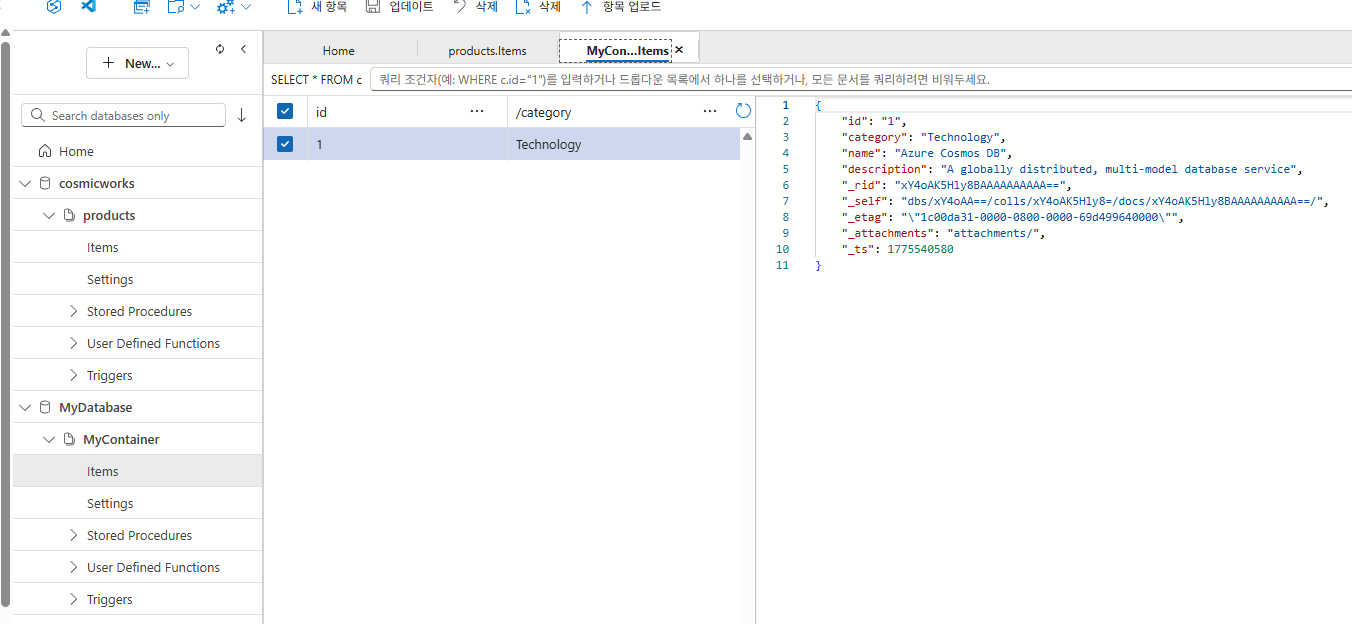
Task: Click the scroll-up triangle beside items table
Action: (747, 136)
